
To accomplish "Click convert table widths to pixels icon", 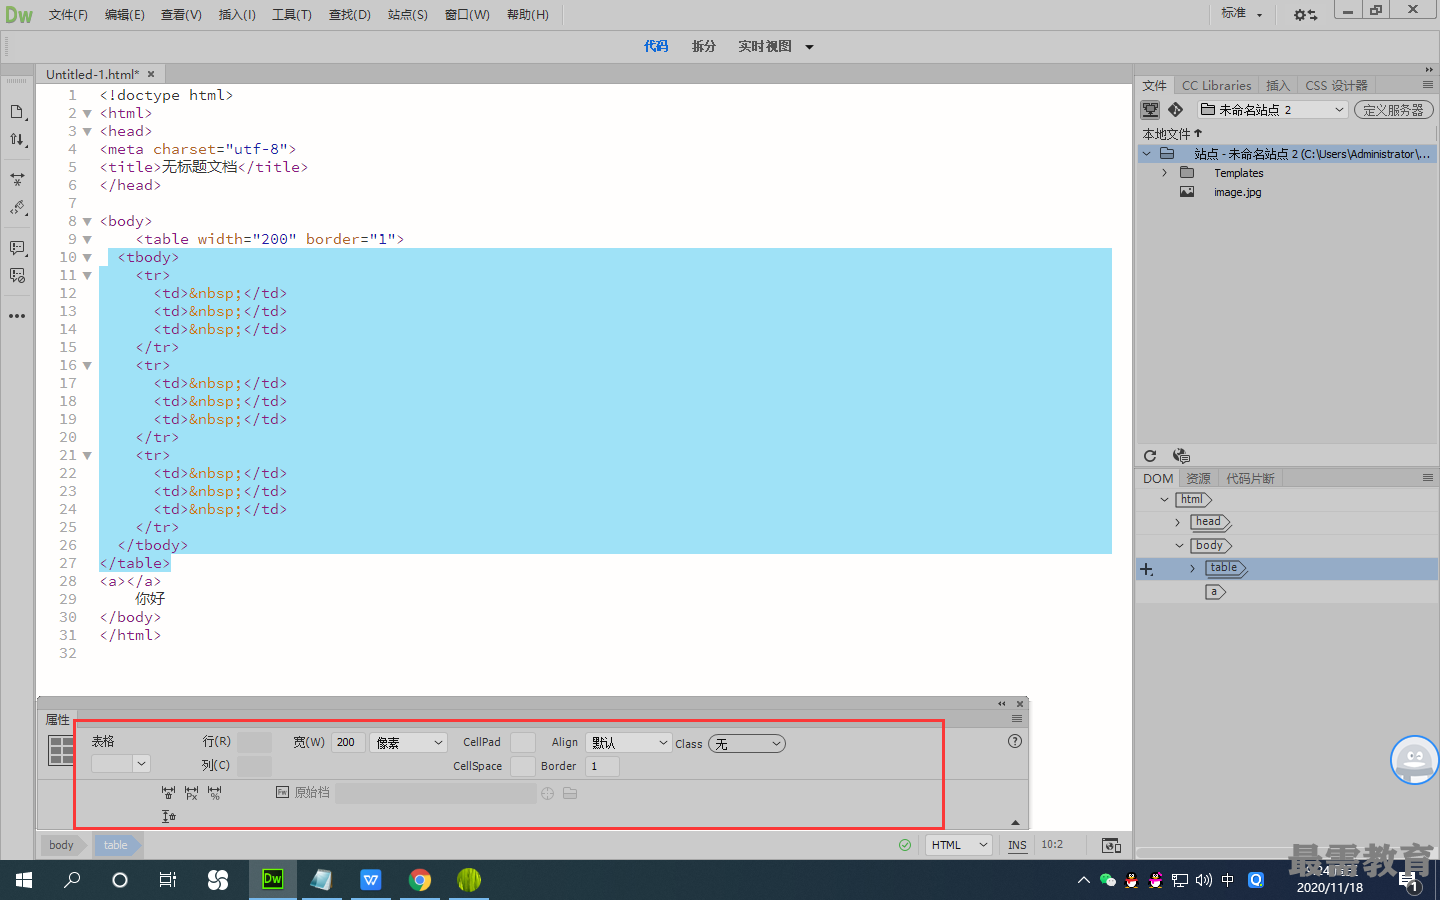I will [x=192, y=793].
